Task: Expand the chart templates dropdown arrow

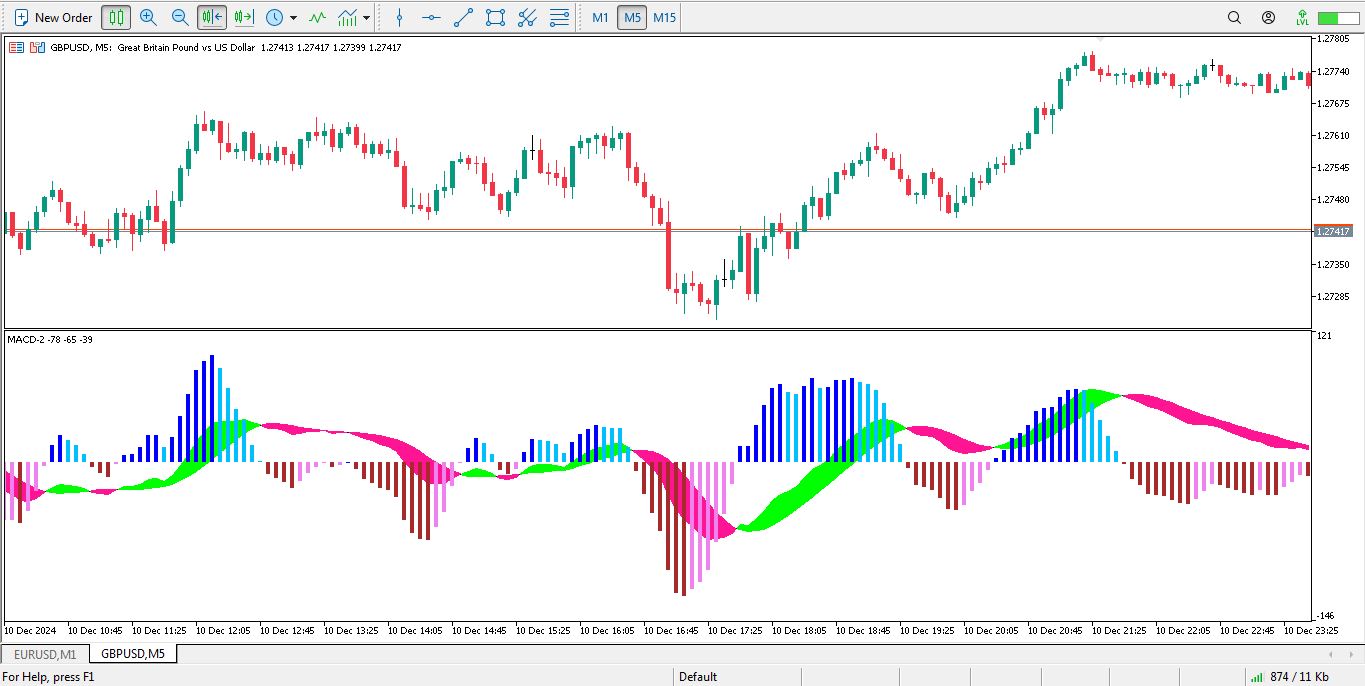Action: [x=367, y=18]
